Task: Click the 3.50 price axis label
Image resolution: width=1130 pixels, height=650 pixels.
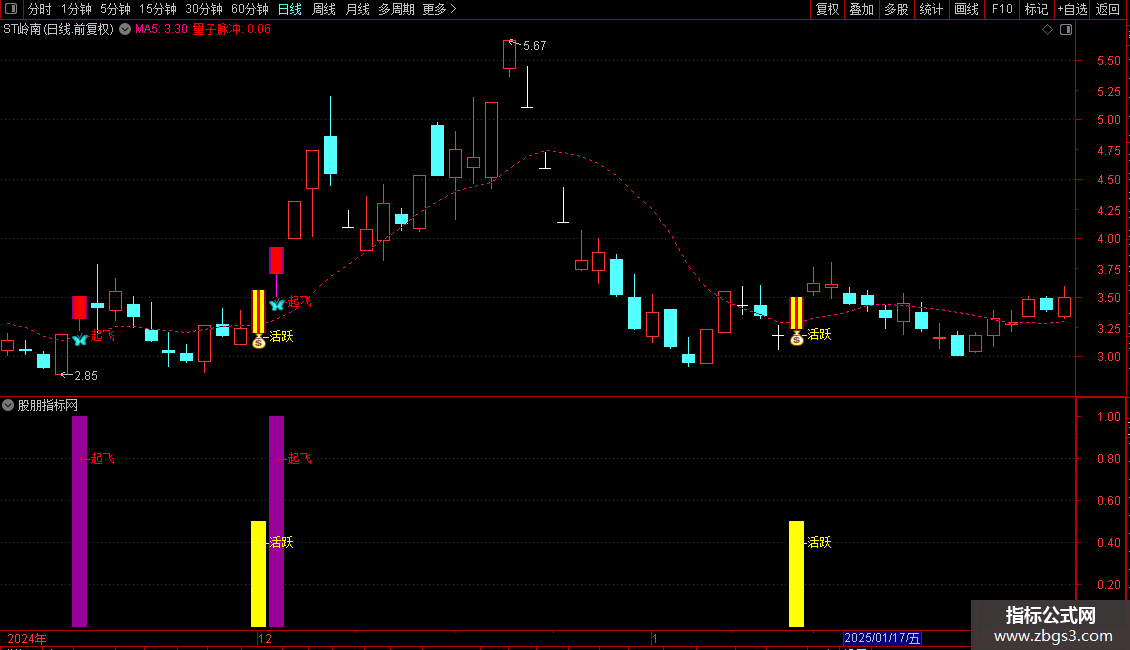Action: pos(1108,298)
